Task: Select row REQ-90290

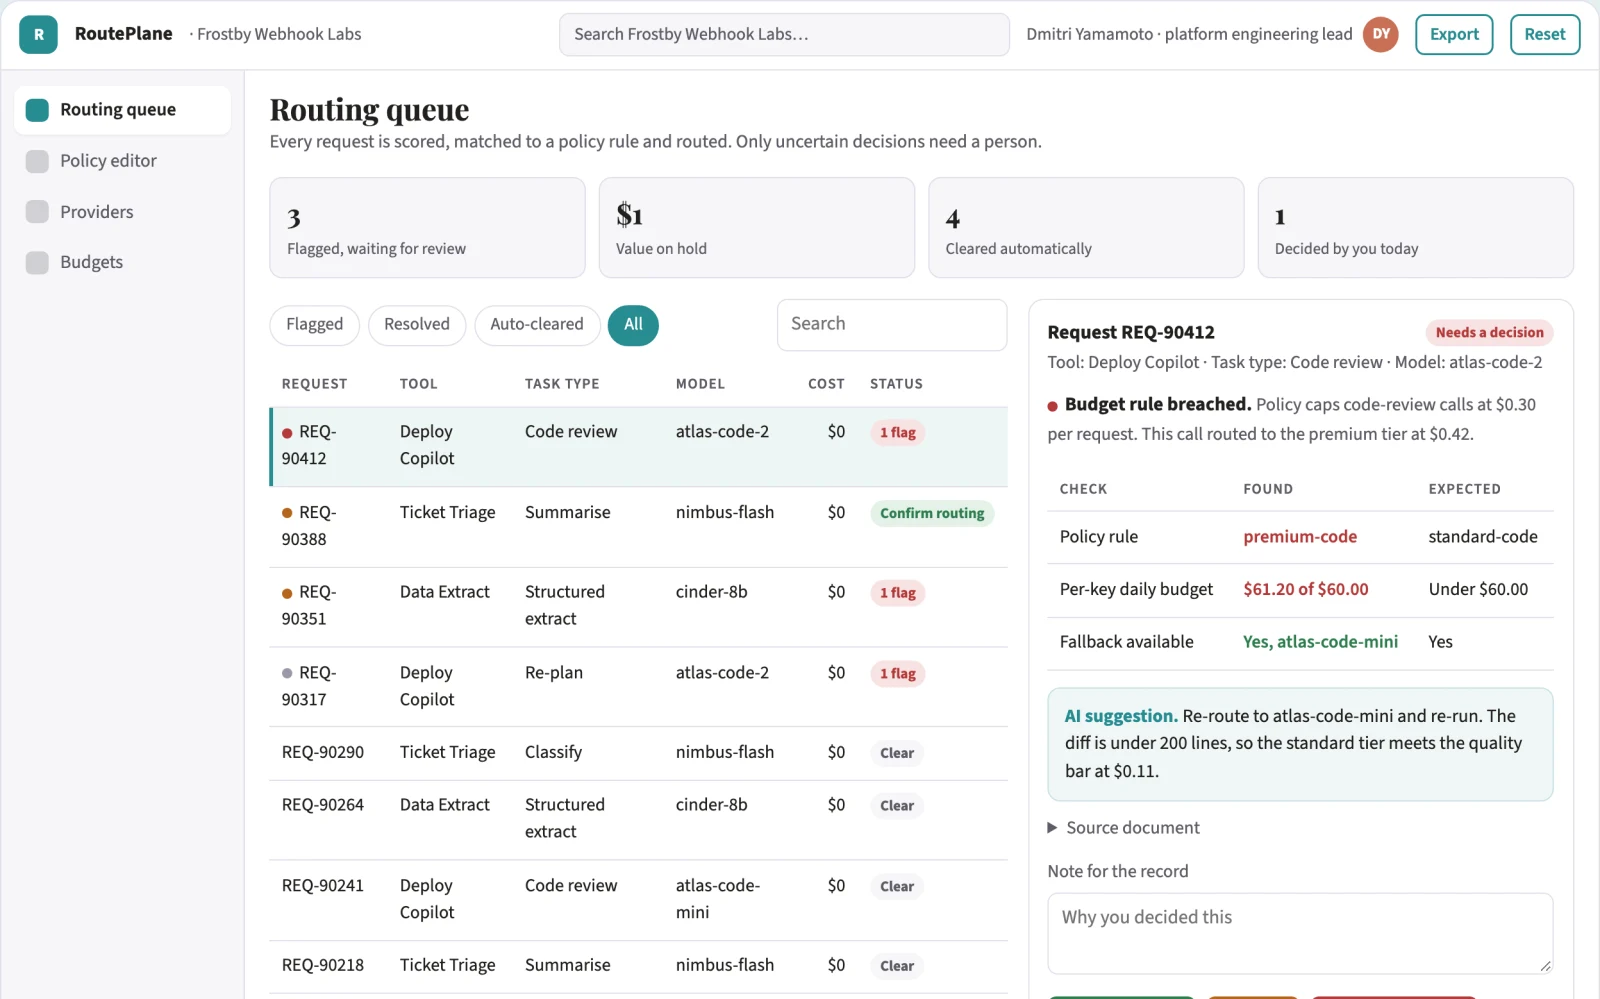Action: [x=639, y=753]
